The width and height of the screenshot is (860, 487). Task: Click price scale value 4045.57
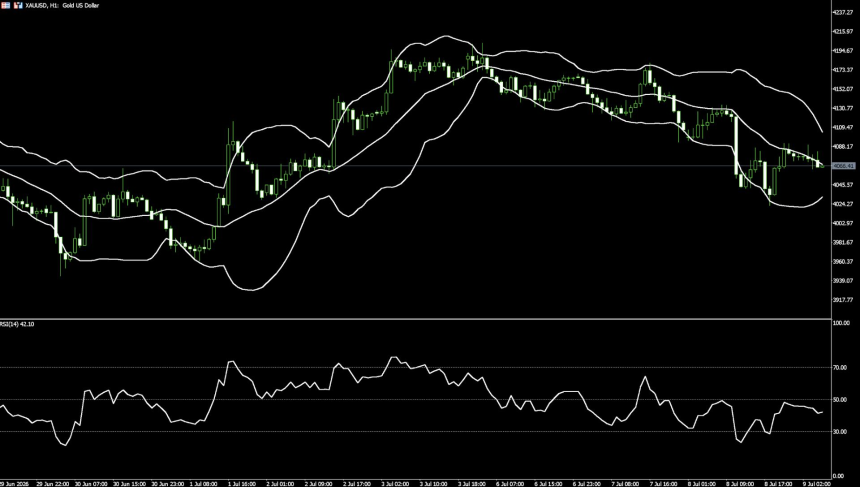(842, 185)
